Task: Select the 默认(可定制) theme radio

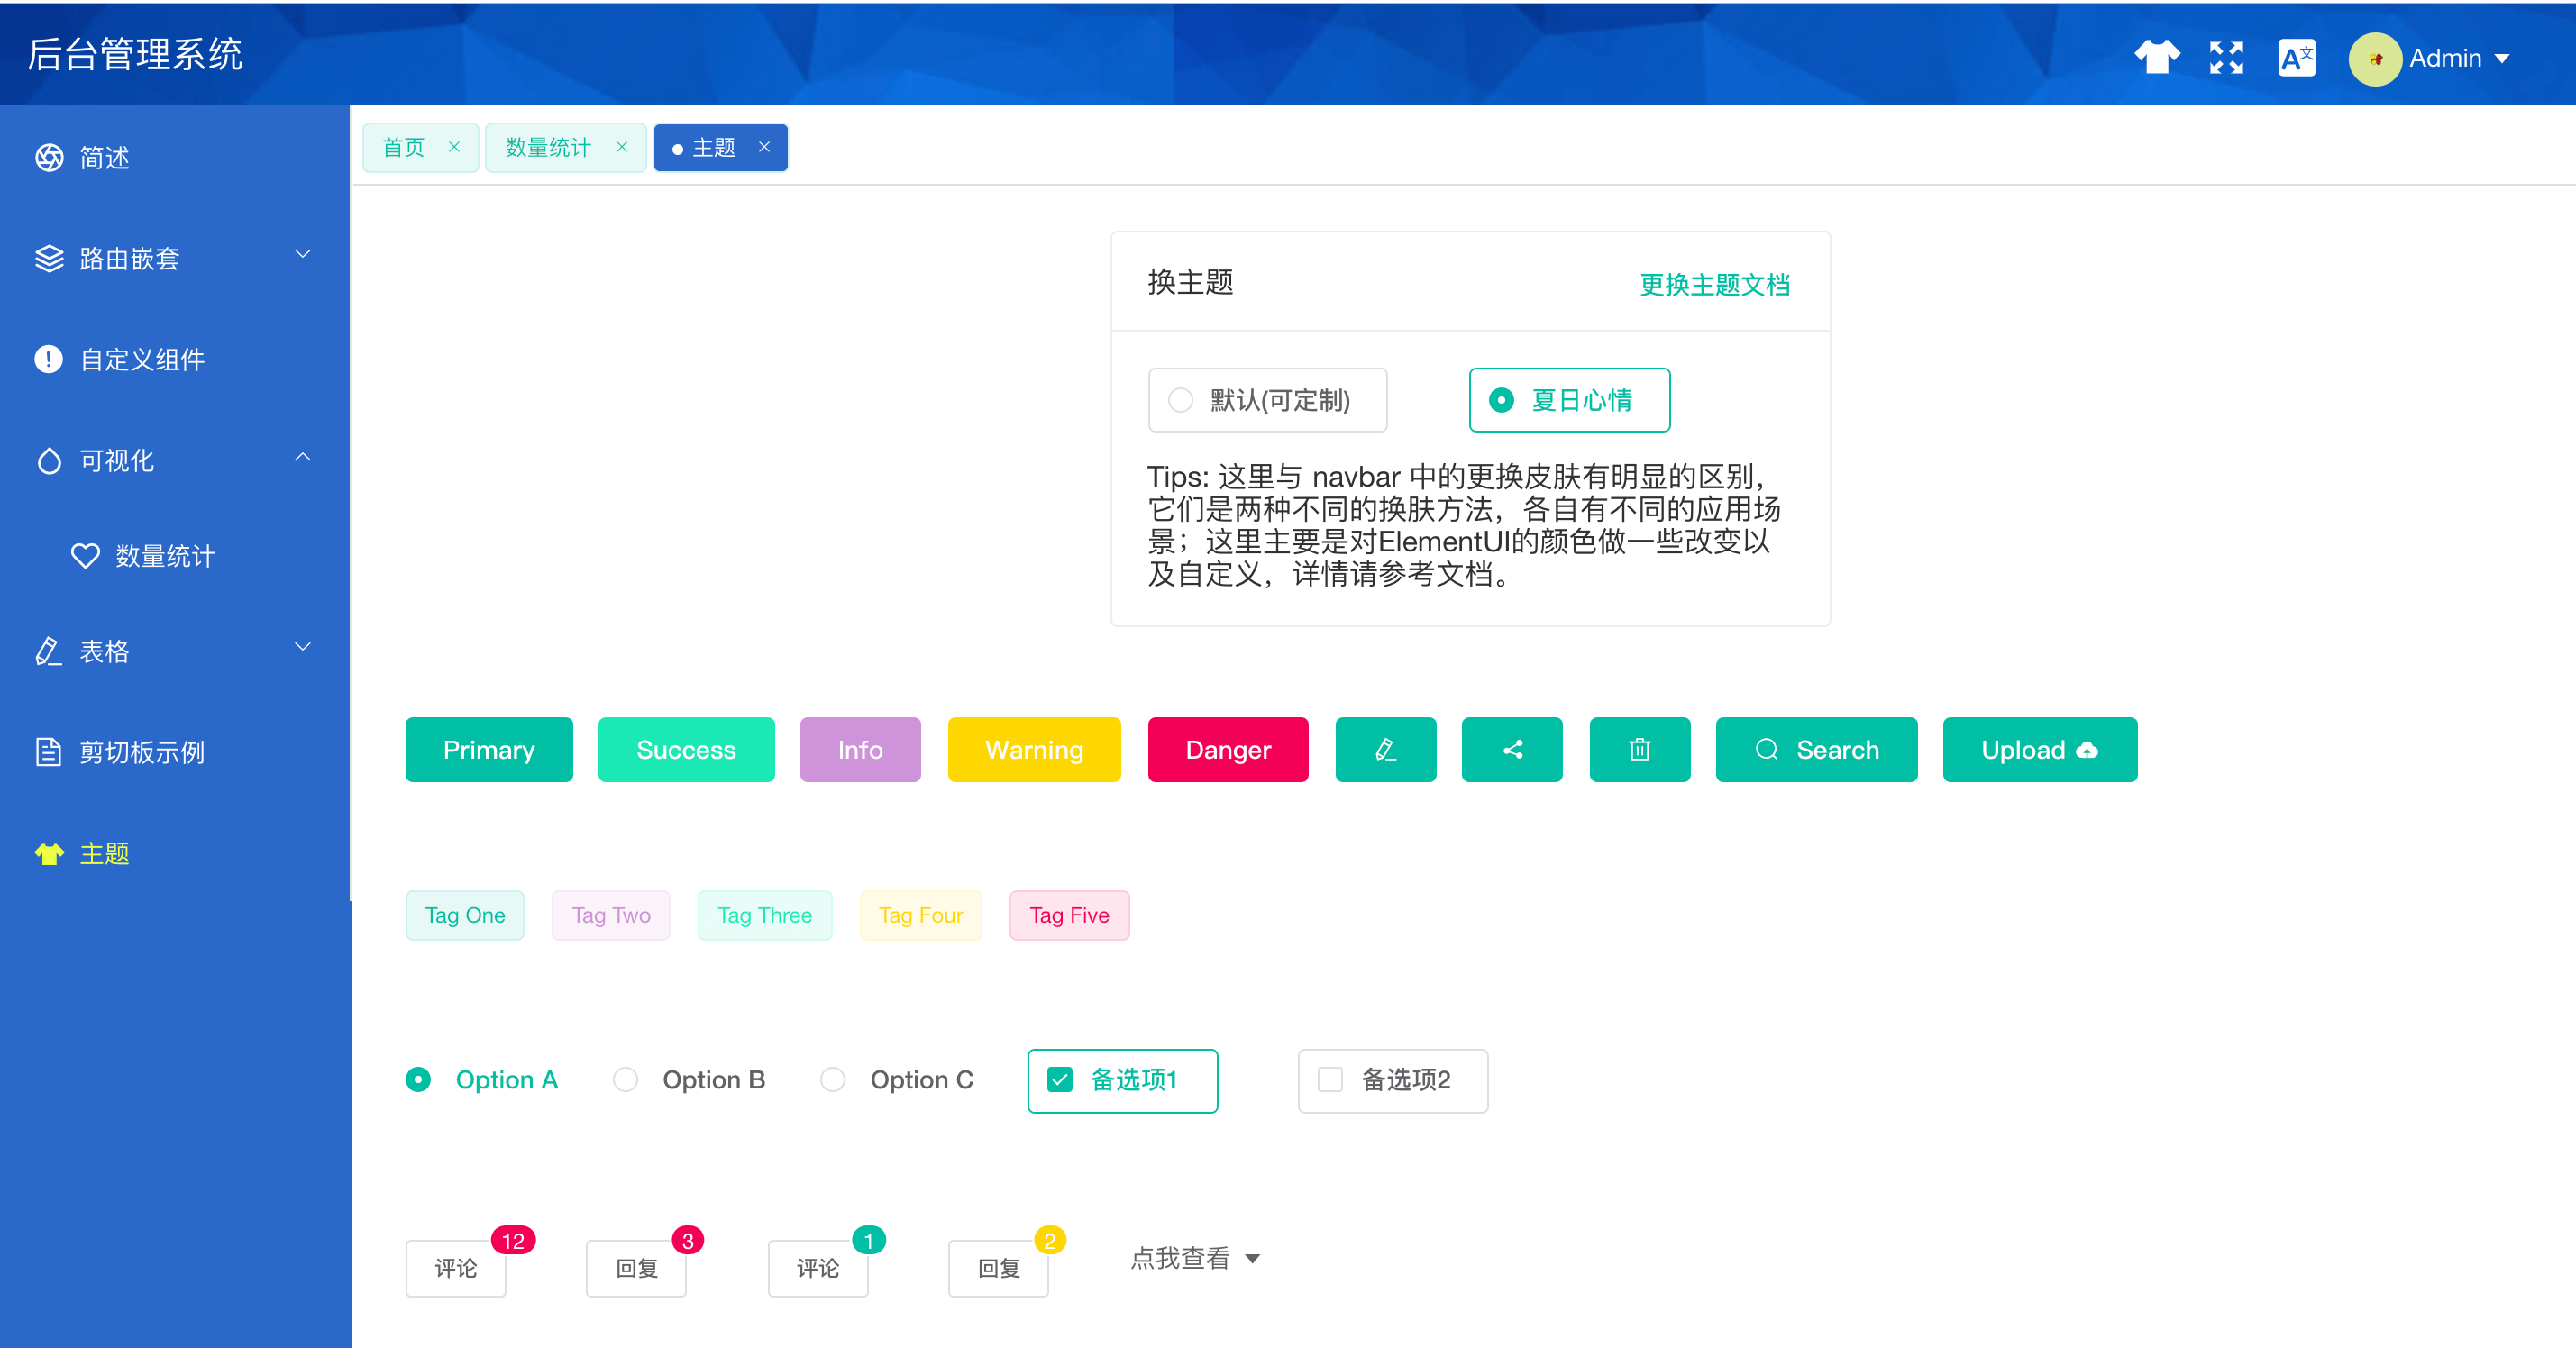Action: pos(1181,400)
